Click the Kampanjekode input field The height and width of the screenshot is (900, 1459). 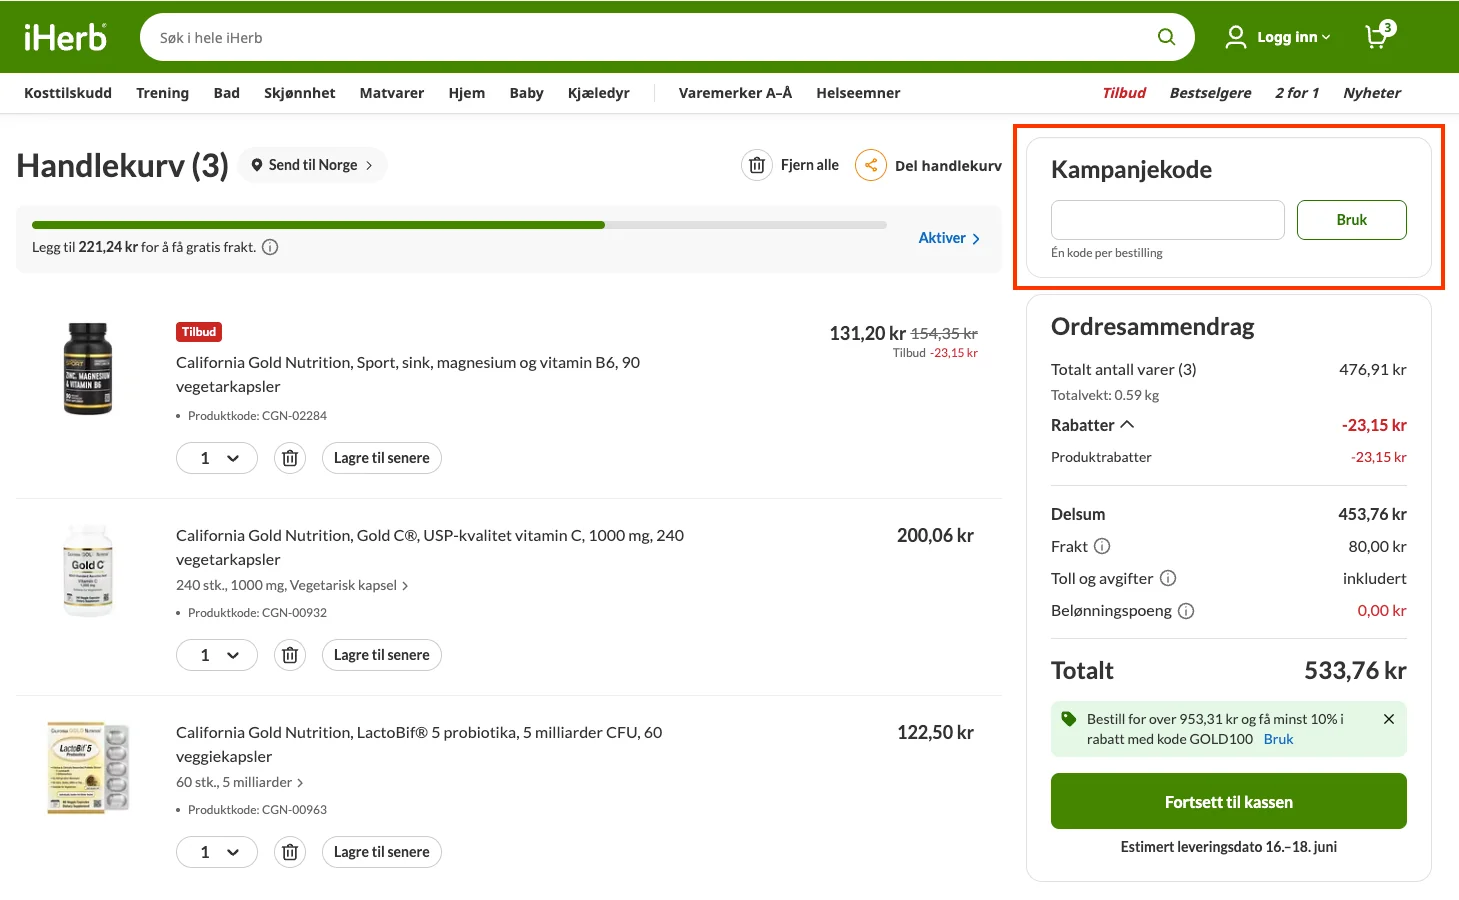pyautogui.click(x=1168, y=220)
